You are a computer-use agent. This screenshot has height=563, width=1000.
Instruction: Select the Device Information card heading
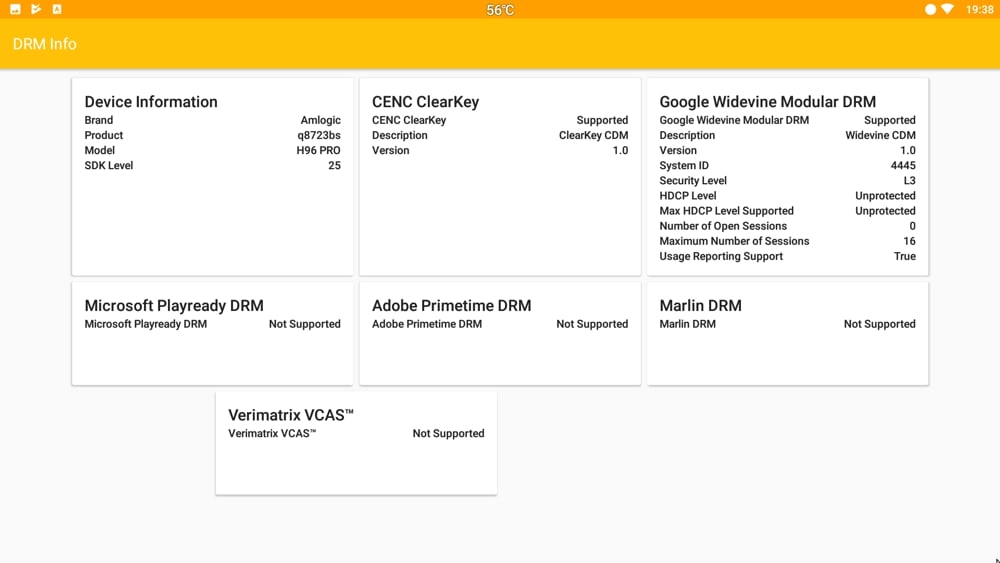click(151, 102)
